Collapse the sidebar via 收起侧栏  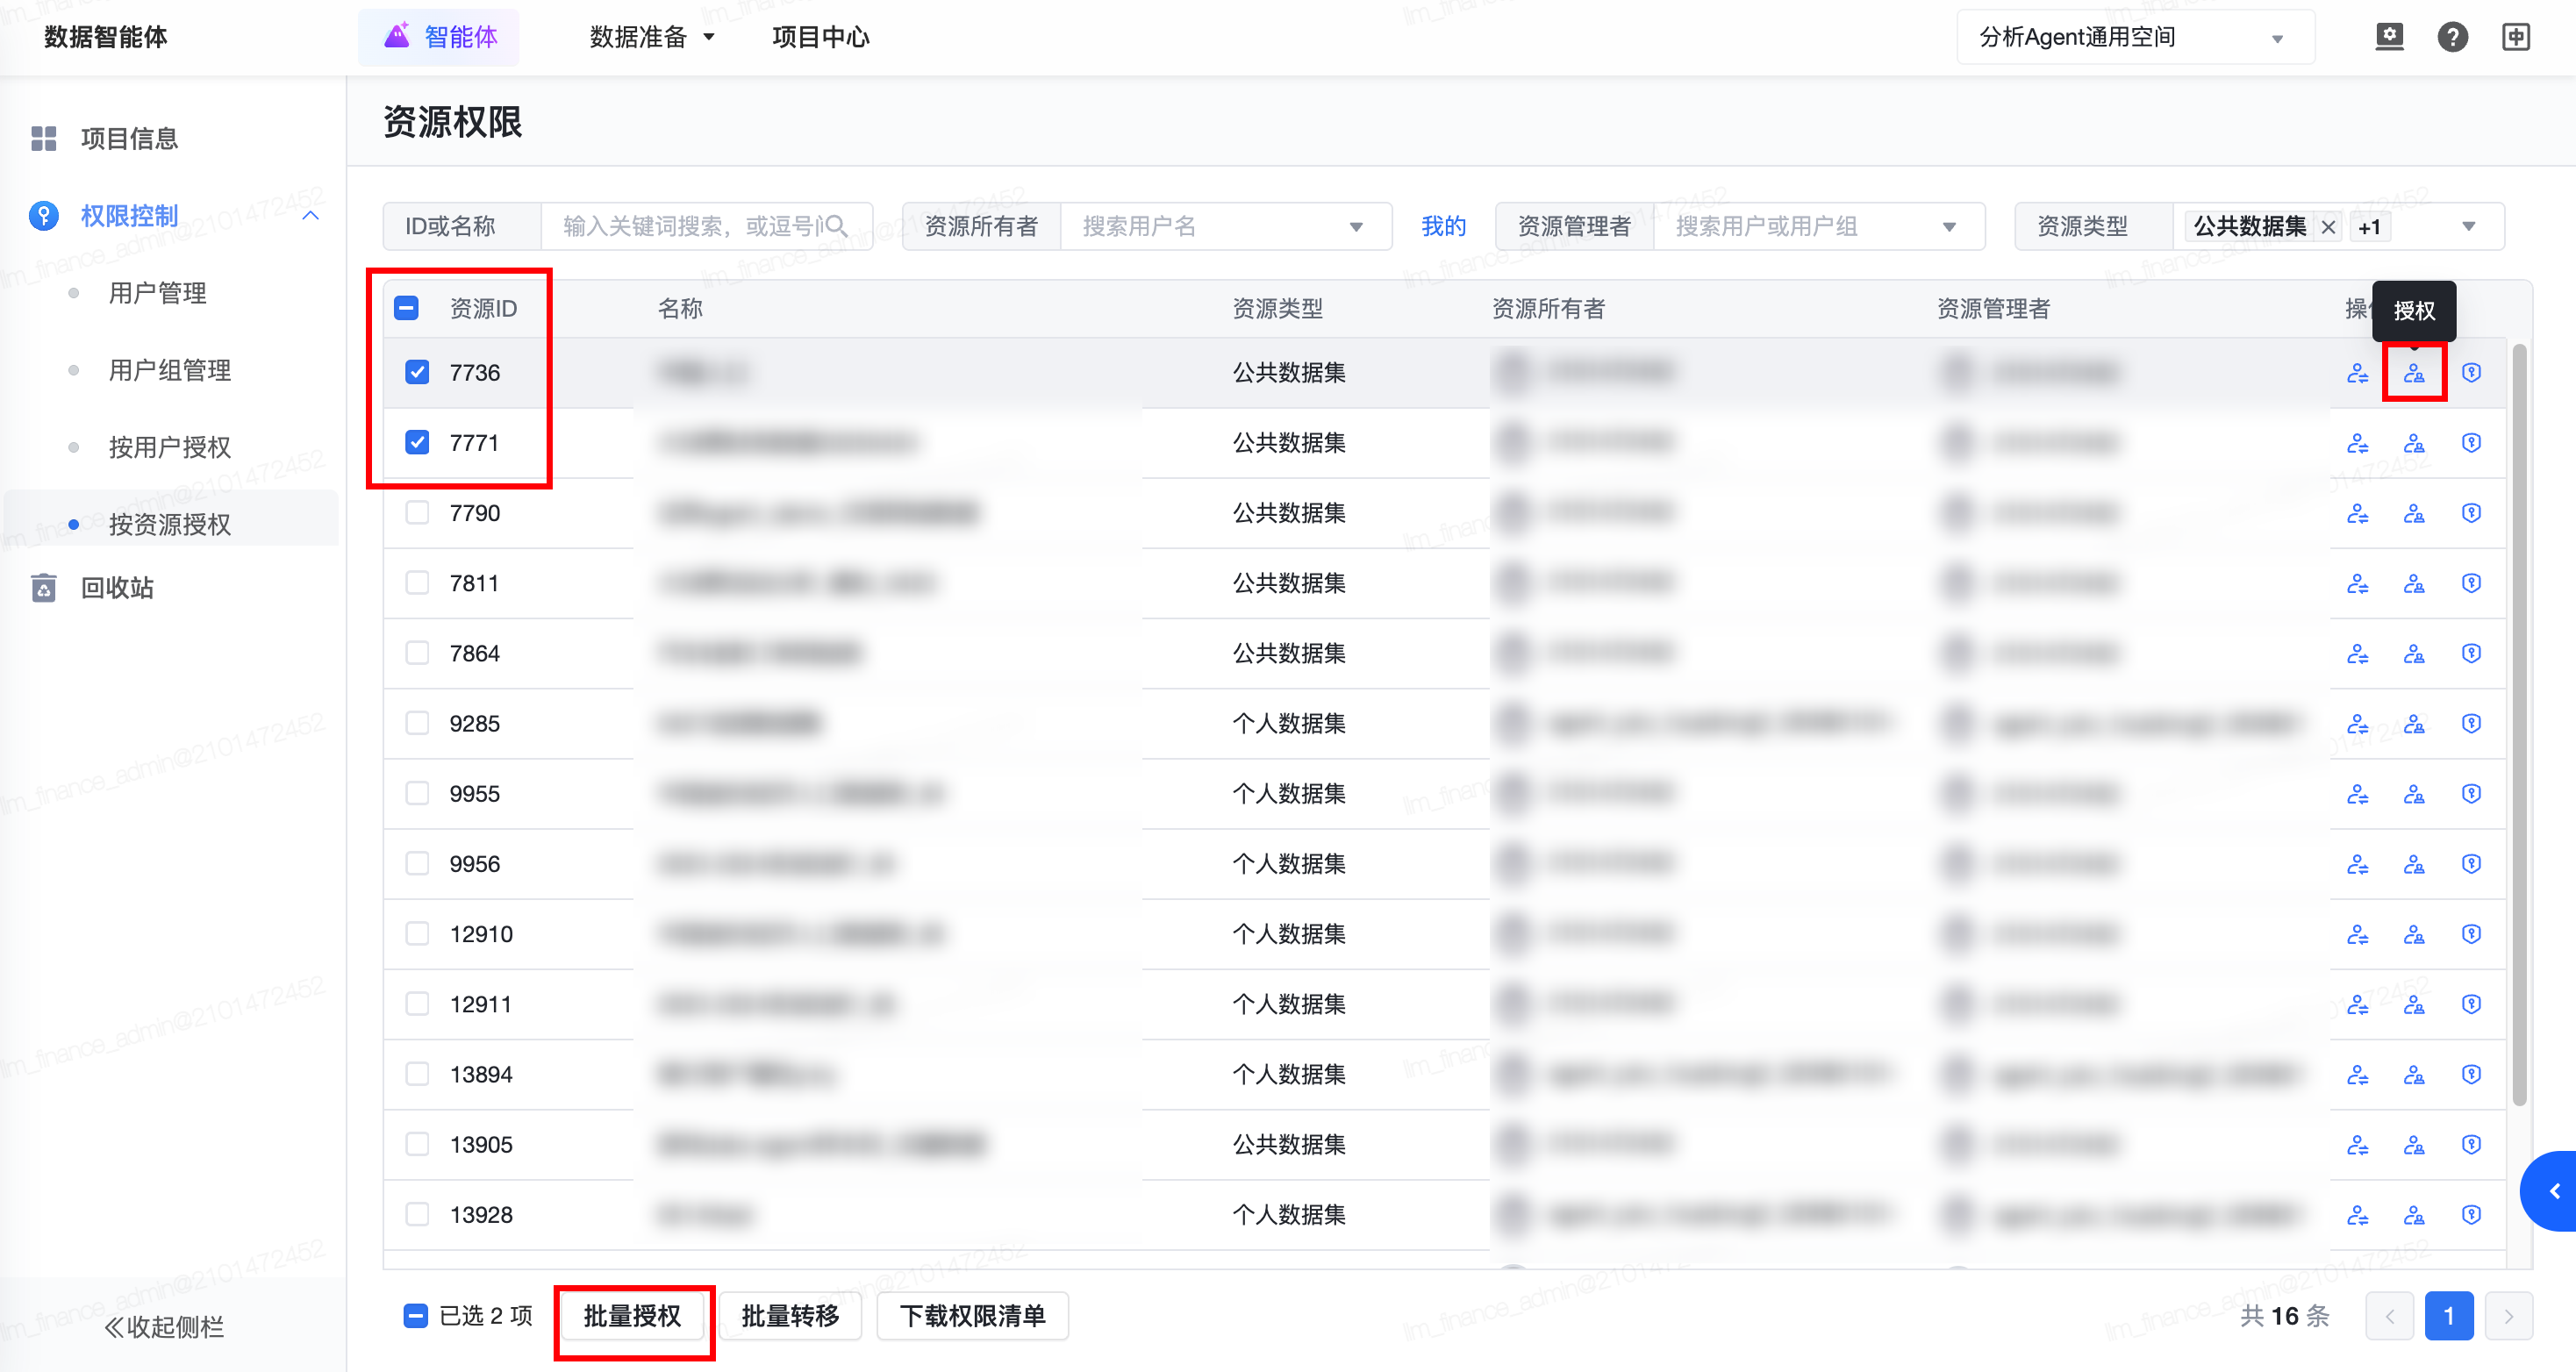point(165,1327)
